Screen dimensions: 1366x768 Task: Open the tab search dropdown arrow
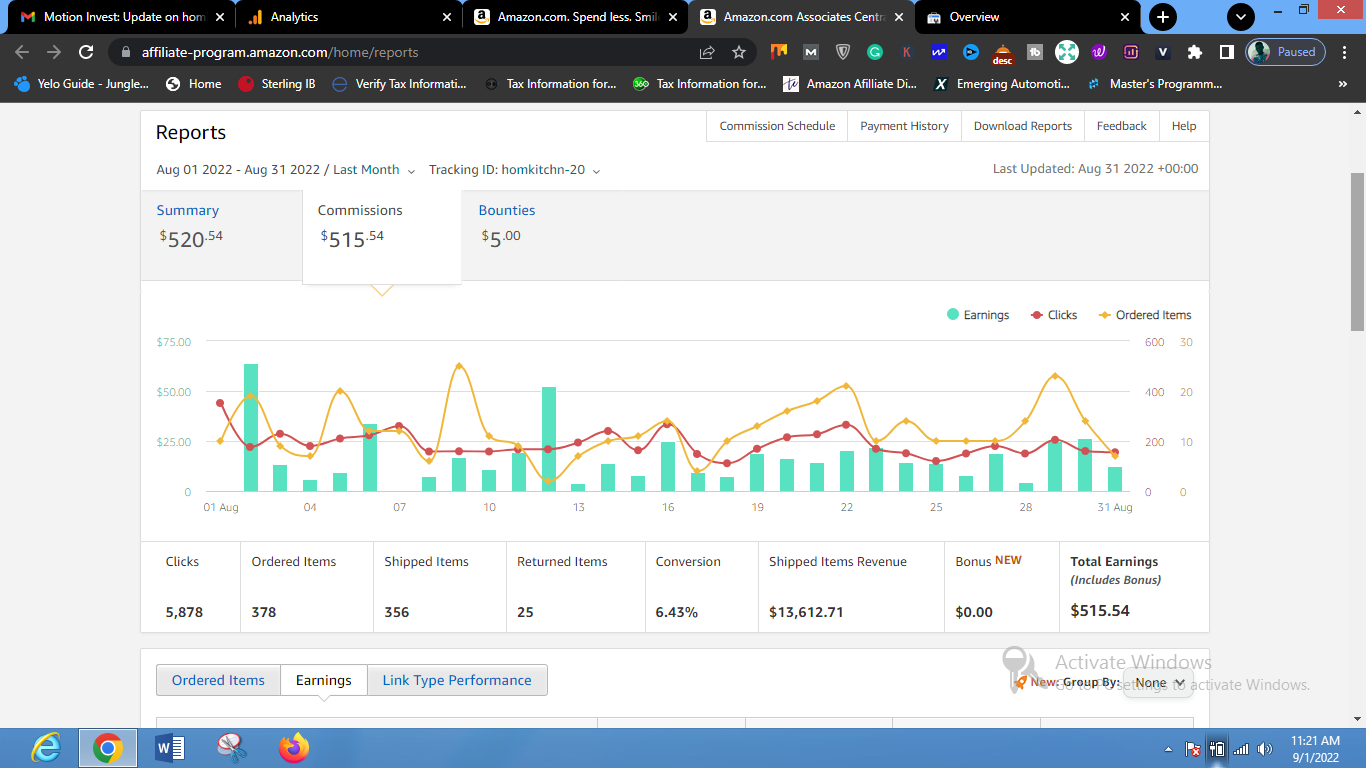coord(1241,17)
